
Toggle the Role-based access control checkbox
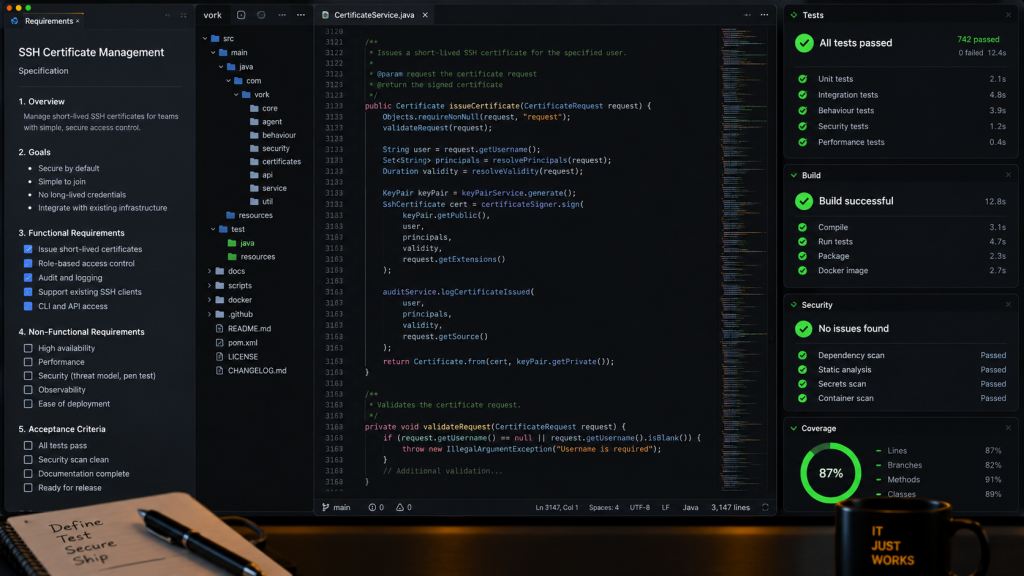(x=28, y=263)
